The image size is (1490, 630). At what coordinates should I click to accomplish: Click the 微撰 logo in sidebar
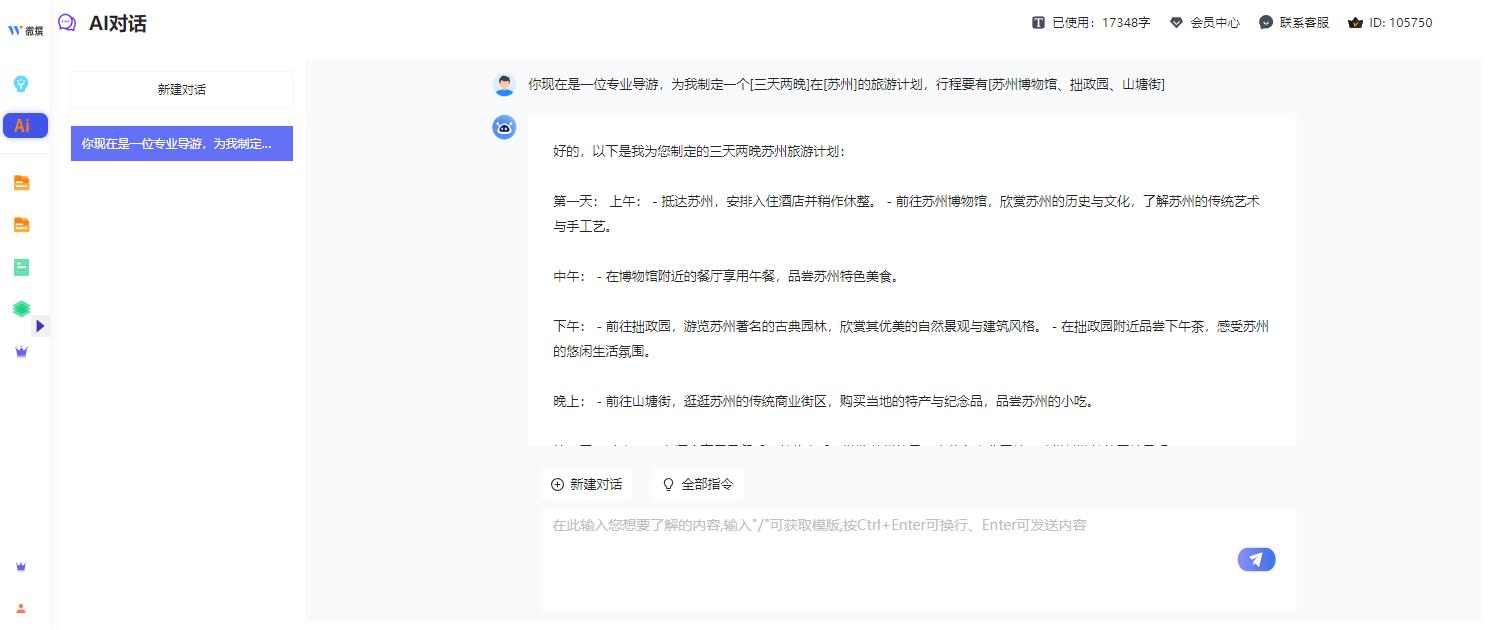[x=25, y=30]
